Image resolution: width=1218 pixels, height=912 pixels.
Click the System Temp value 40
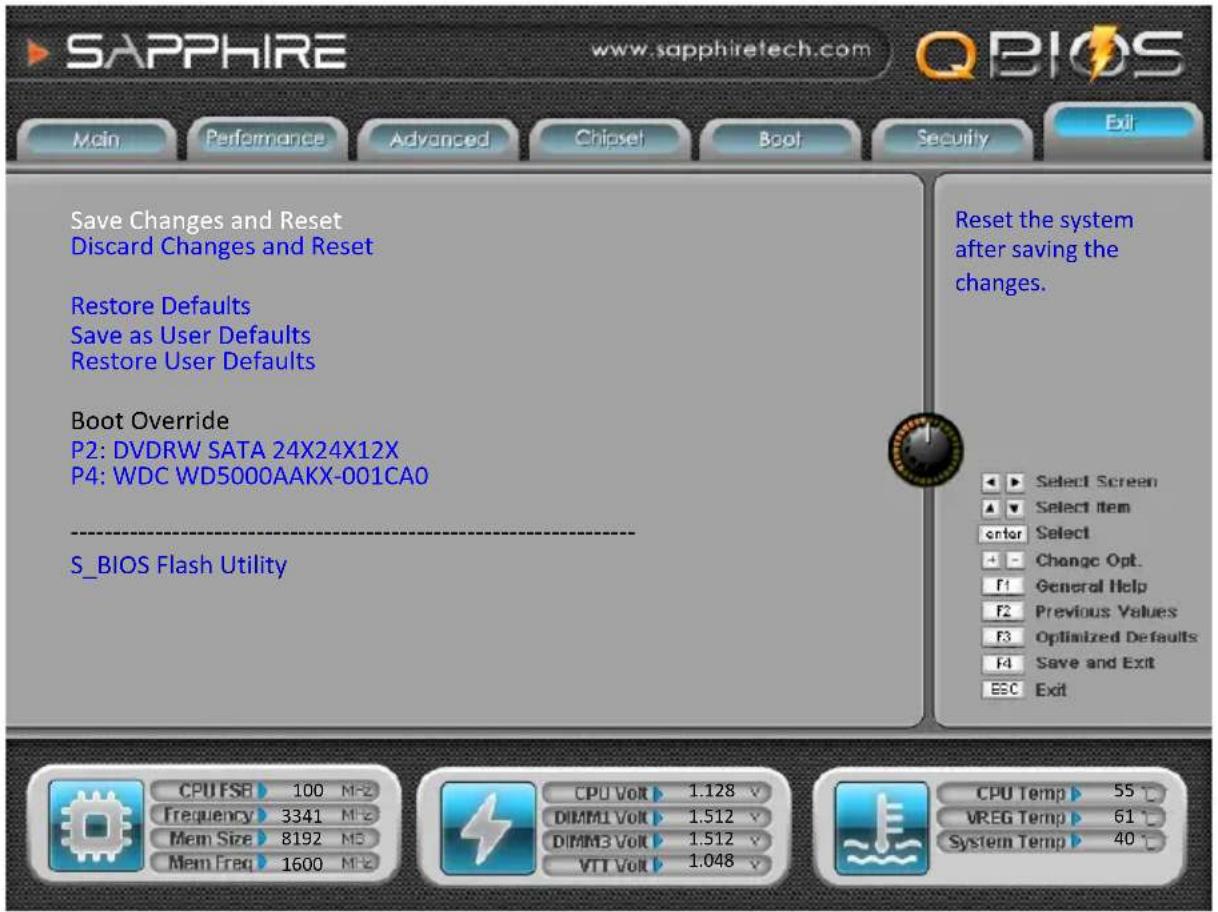coord(1125,840)
